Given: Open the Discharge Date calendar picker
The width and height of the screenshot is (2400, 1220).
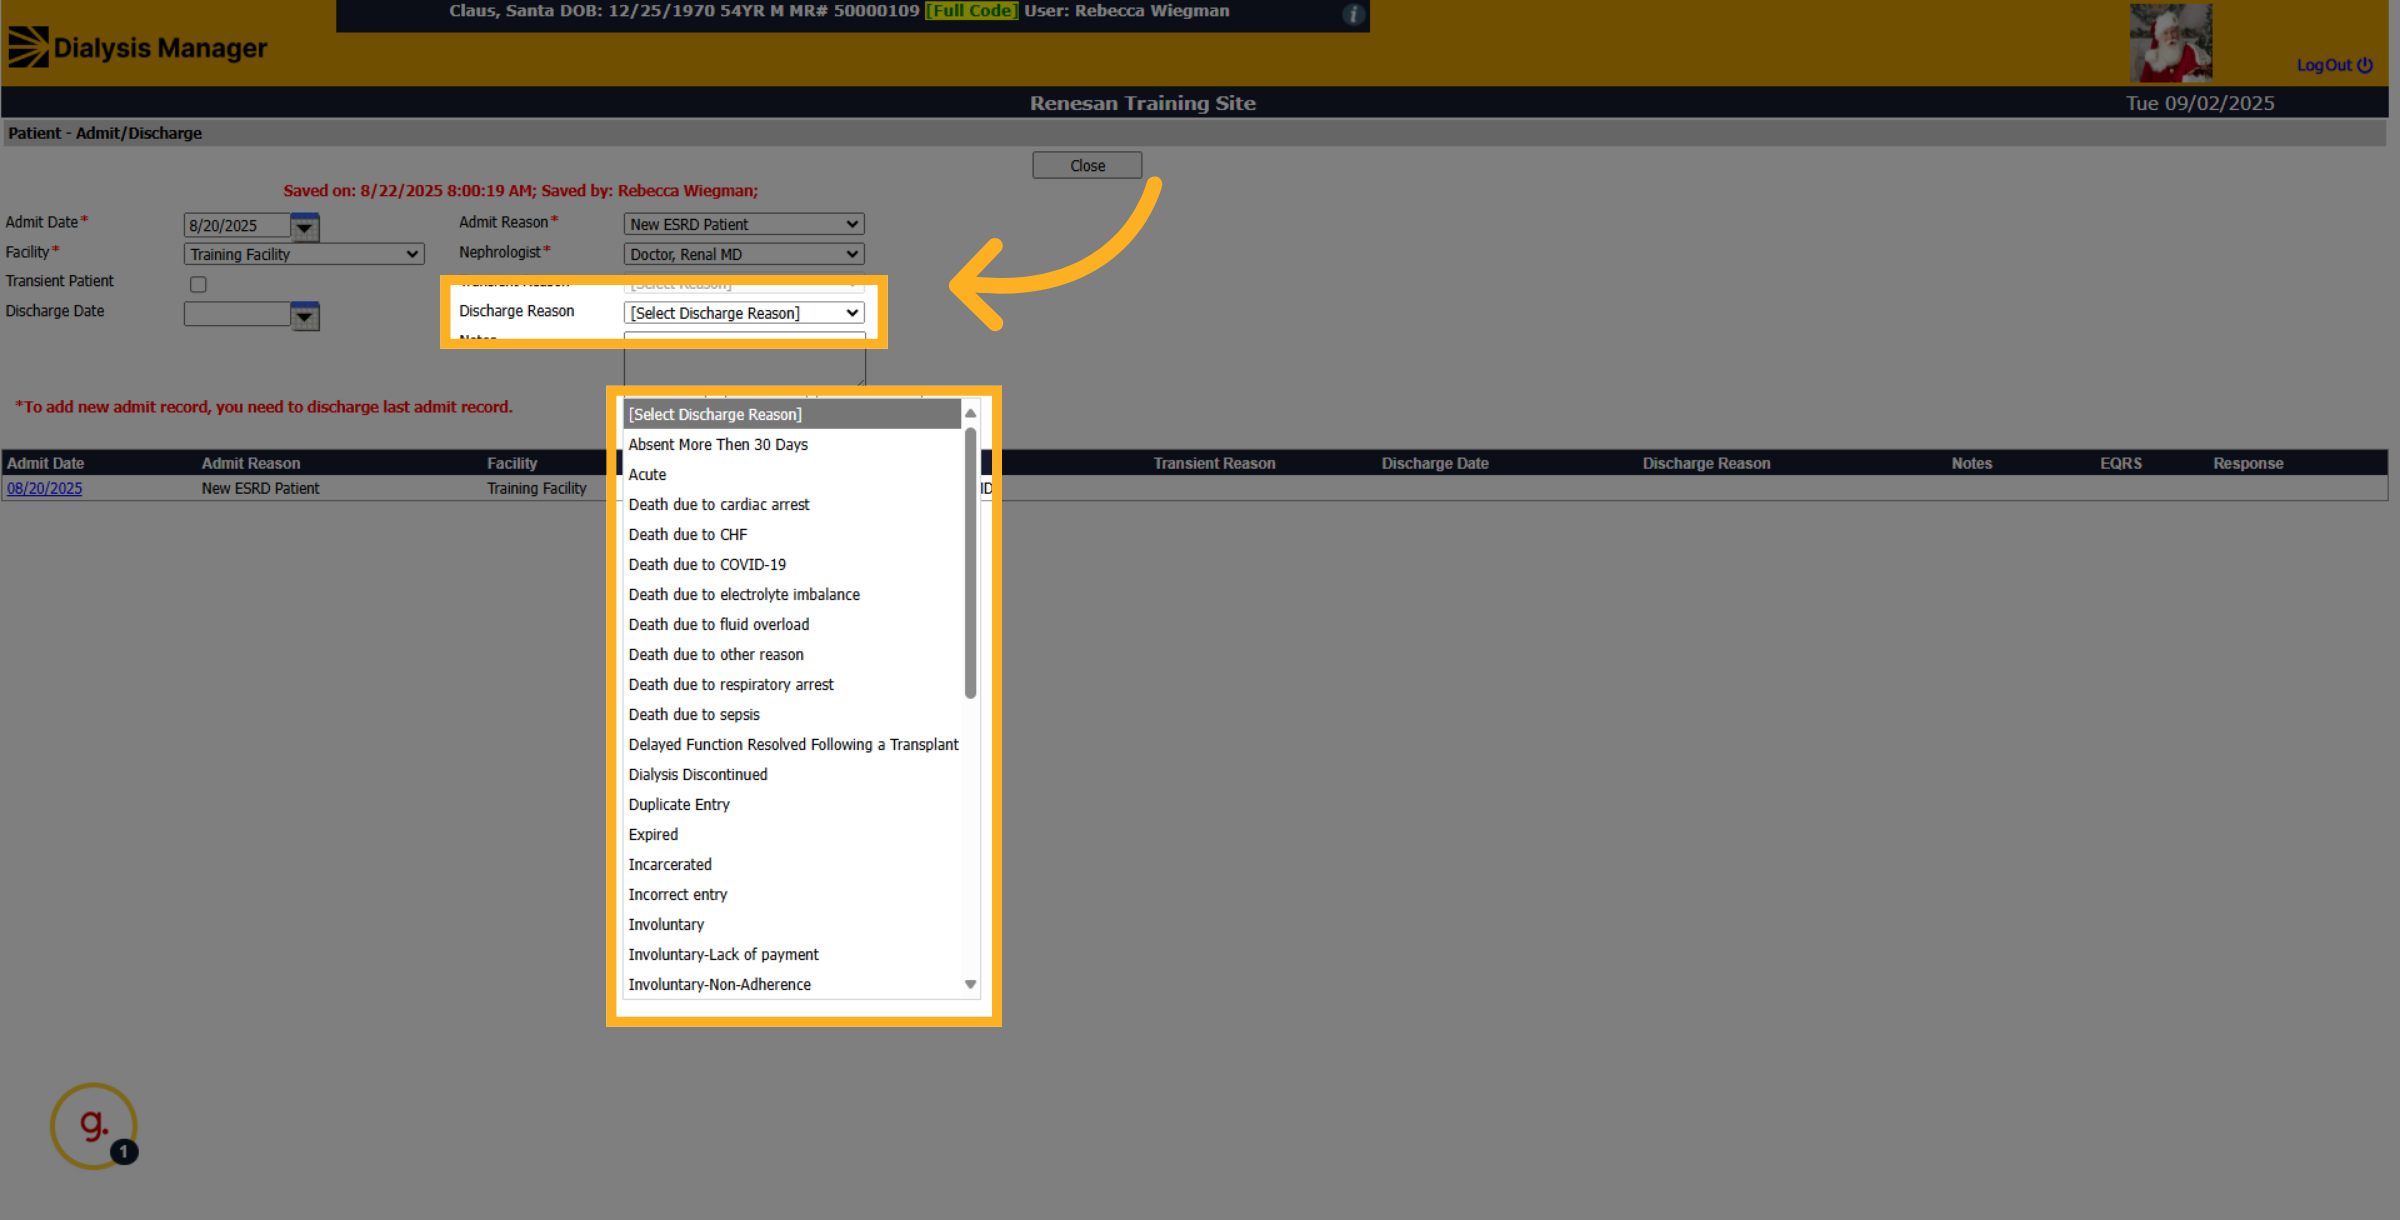Looking at the screenshot, I should coord(305,316).
